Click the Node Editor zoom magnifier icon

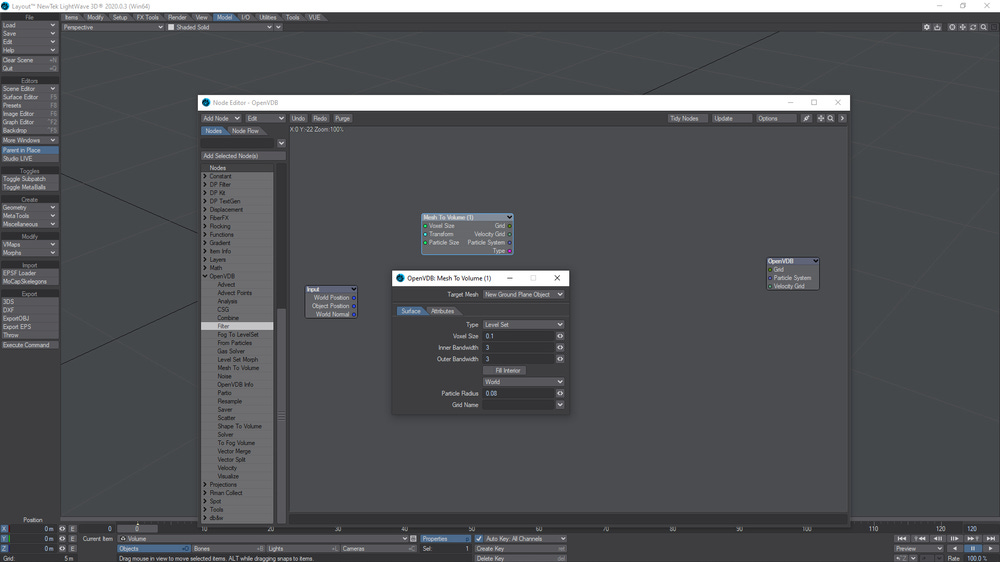click(x=830, y=119)
